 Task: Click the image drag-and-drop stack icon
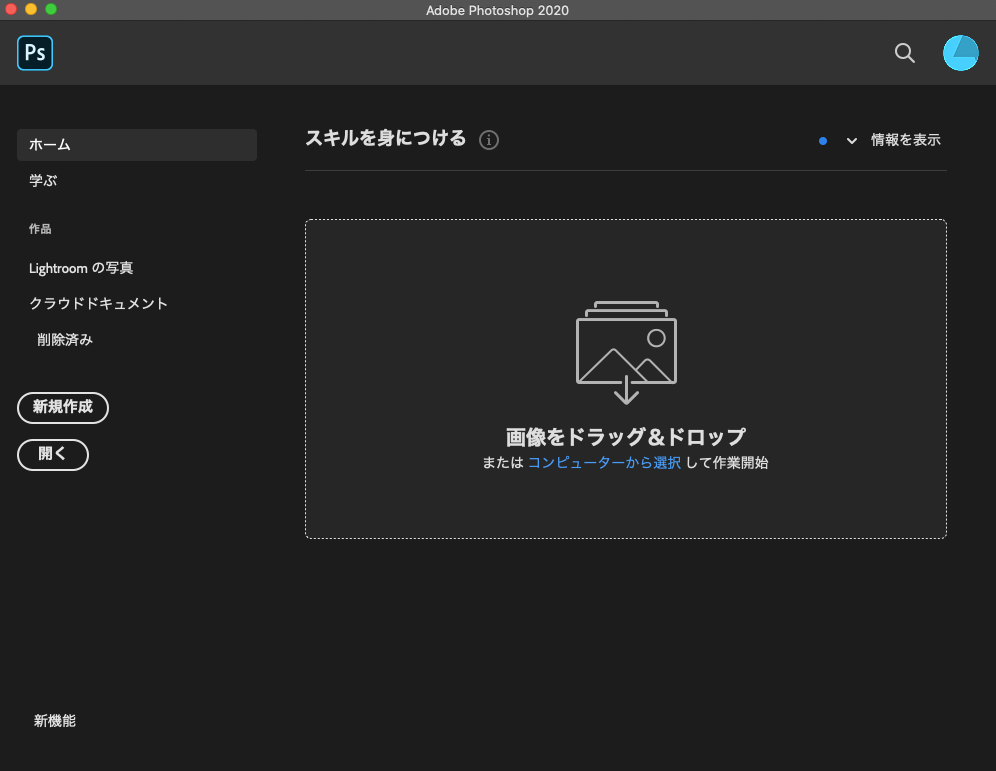(x=626, y=352)
